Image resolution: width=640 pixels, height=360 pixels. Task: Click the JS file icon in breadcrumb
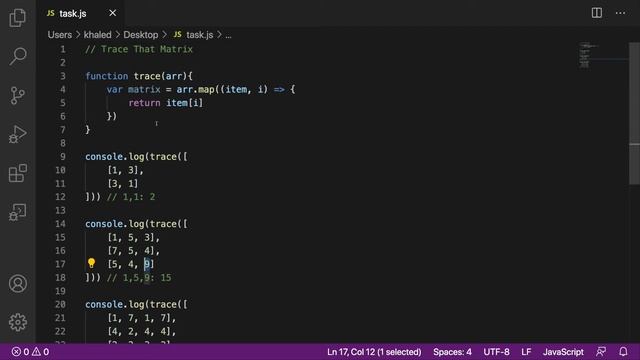click(x=178, y=35)
